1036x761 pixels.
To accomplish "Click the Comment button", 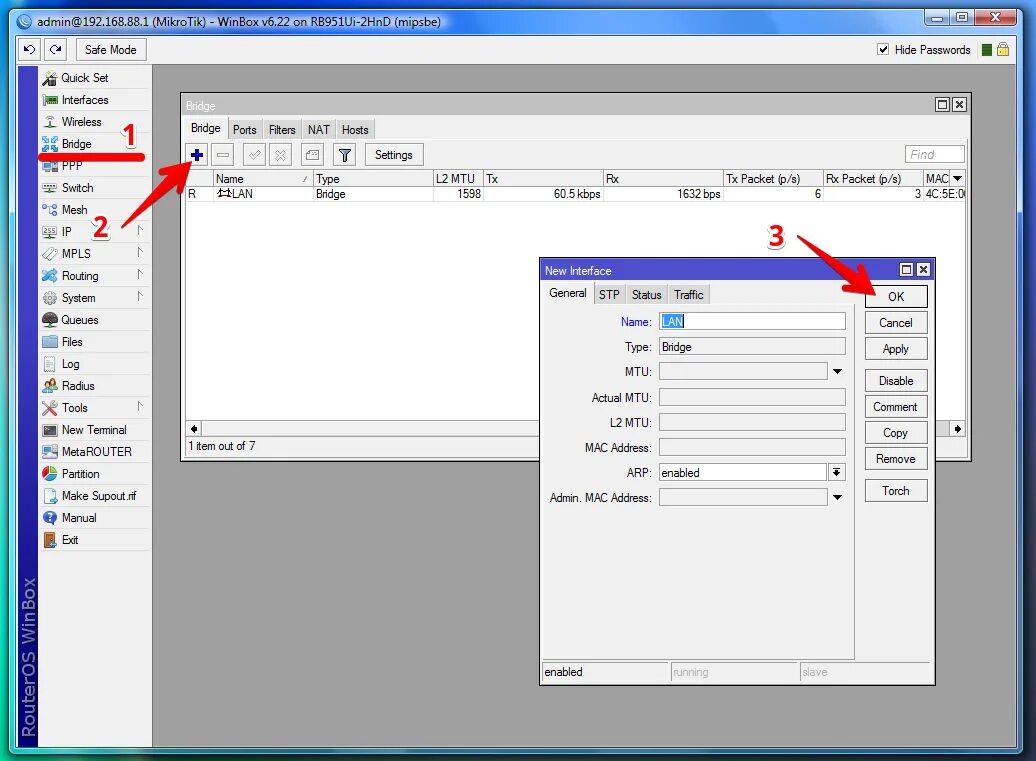I will tap(896, 407).
